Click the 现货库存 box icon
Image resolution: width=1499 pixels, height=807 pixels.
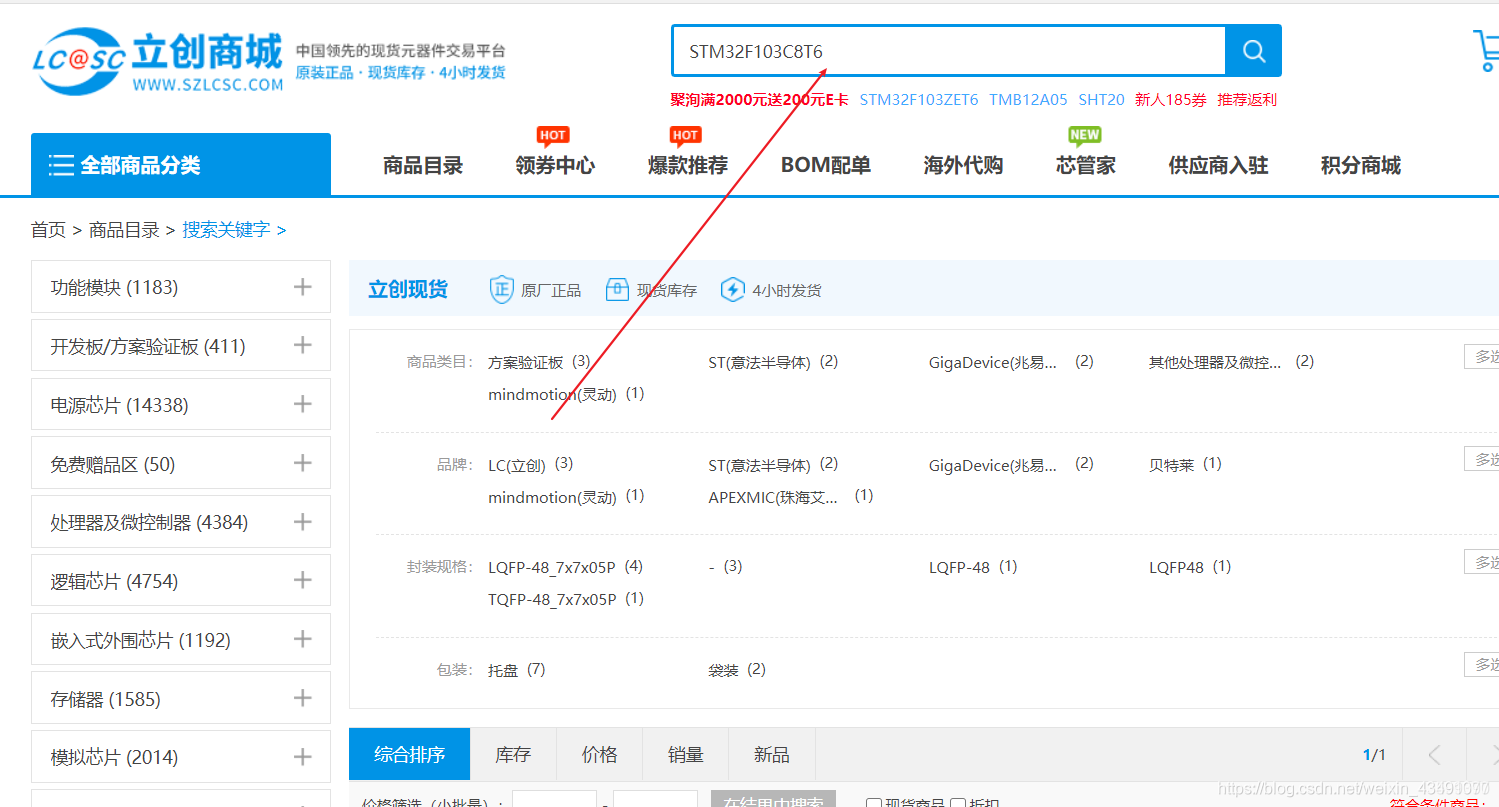[x=617, y=290]
